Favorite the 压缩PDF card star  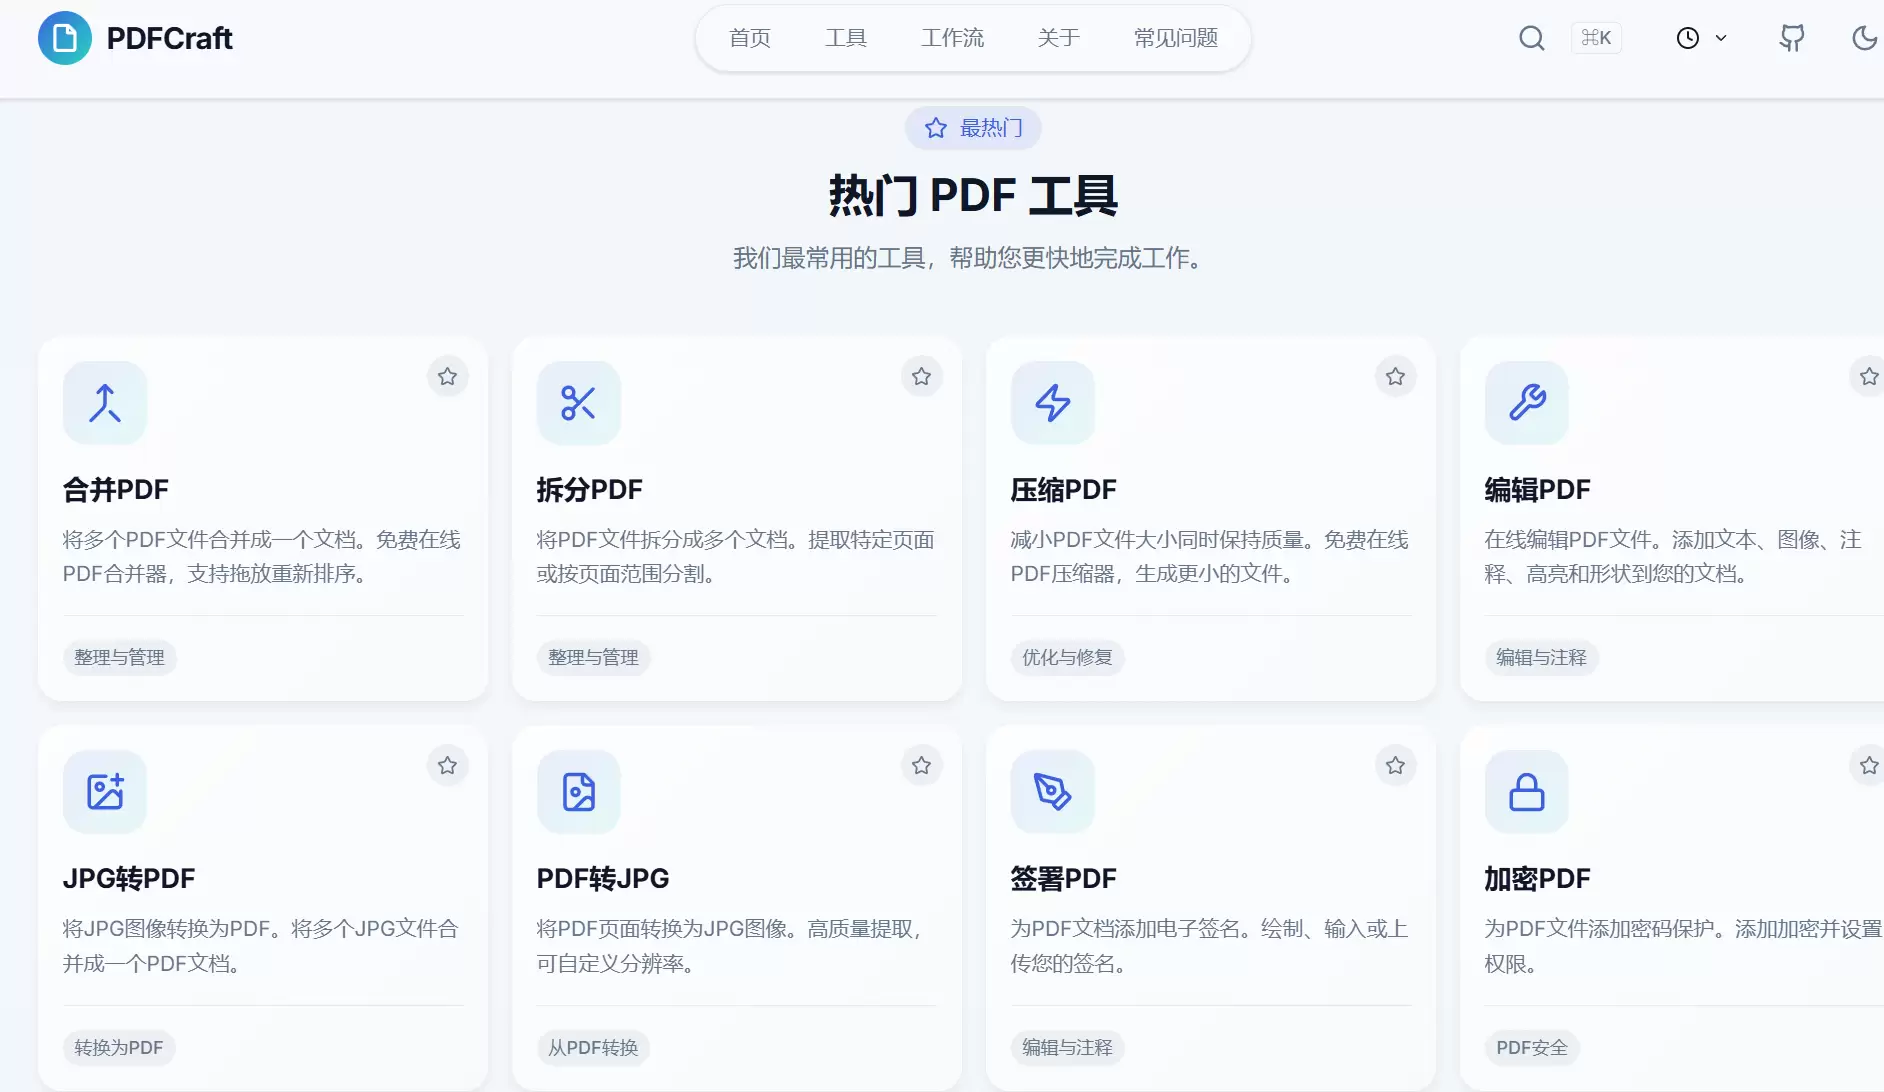(x=1396, y=377)
